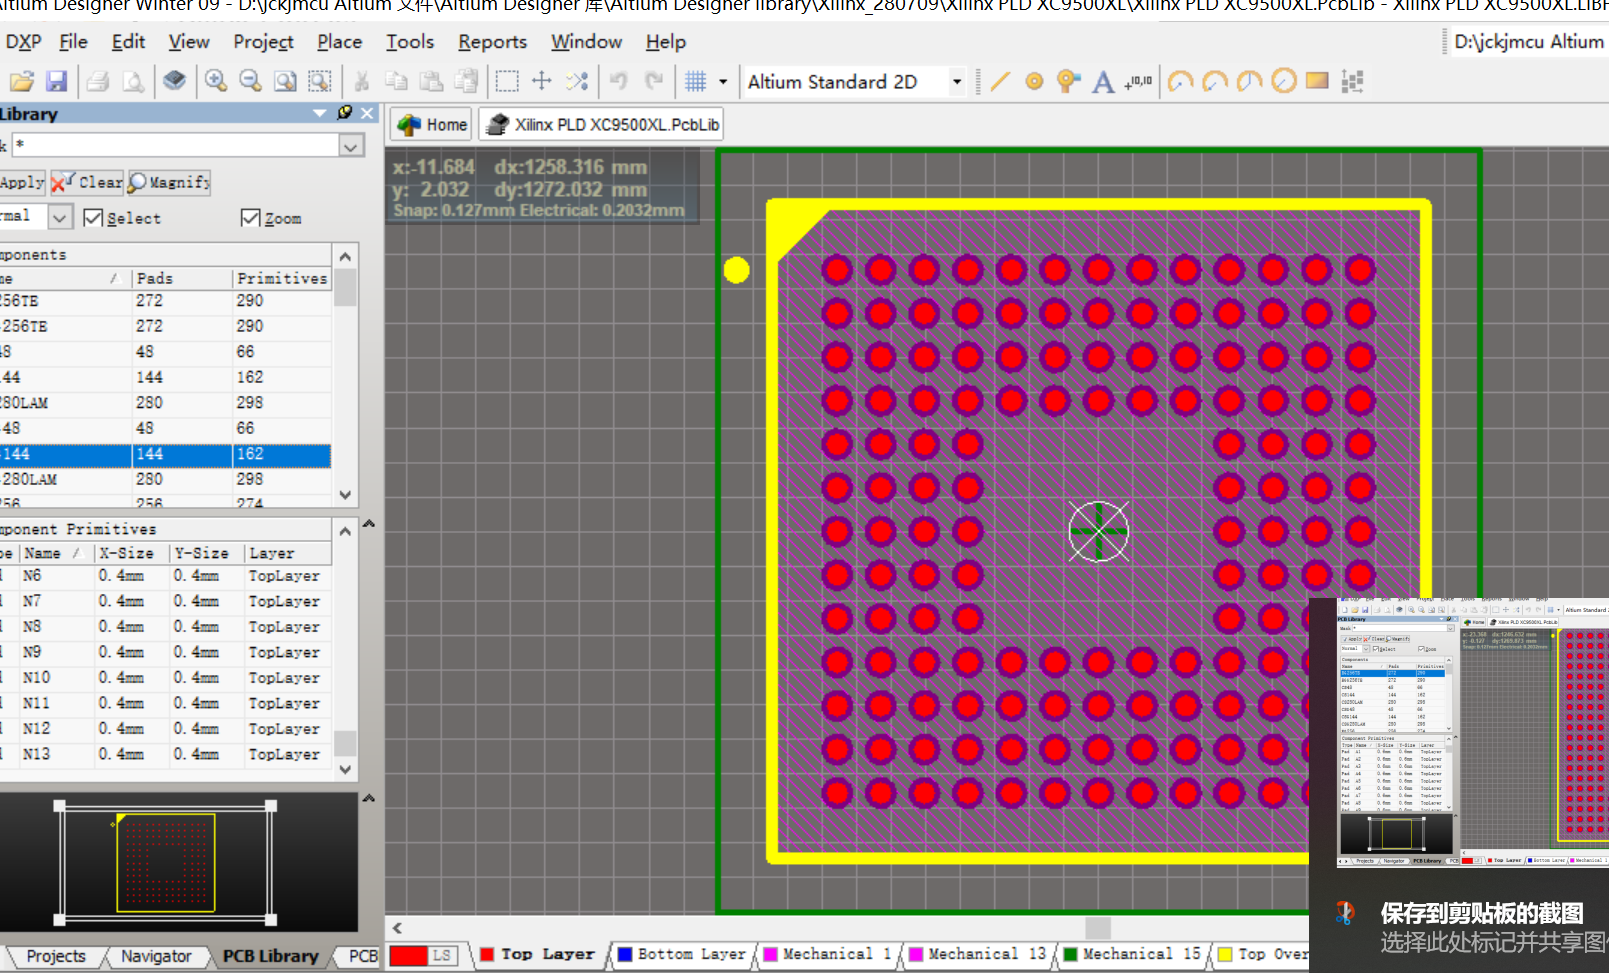
Task: Click the Paste Array tool icon
Action: pos(1353,82)
